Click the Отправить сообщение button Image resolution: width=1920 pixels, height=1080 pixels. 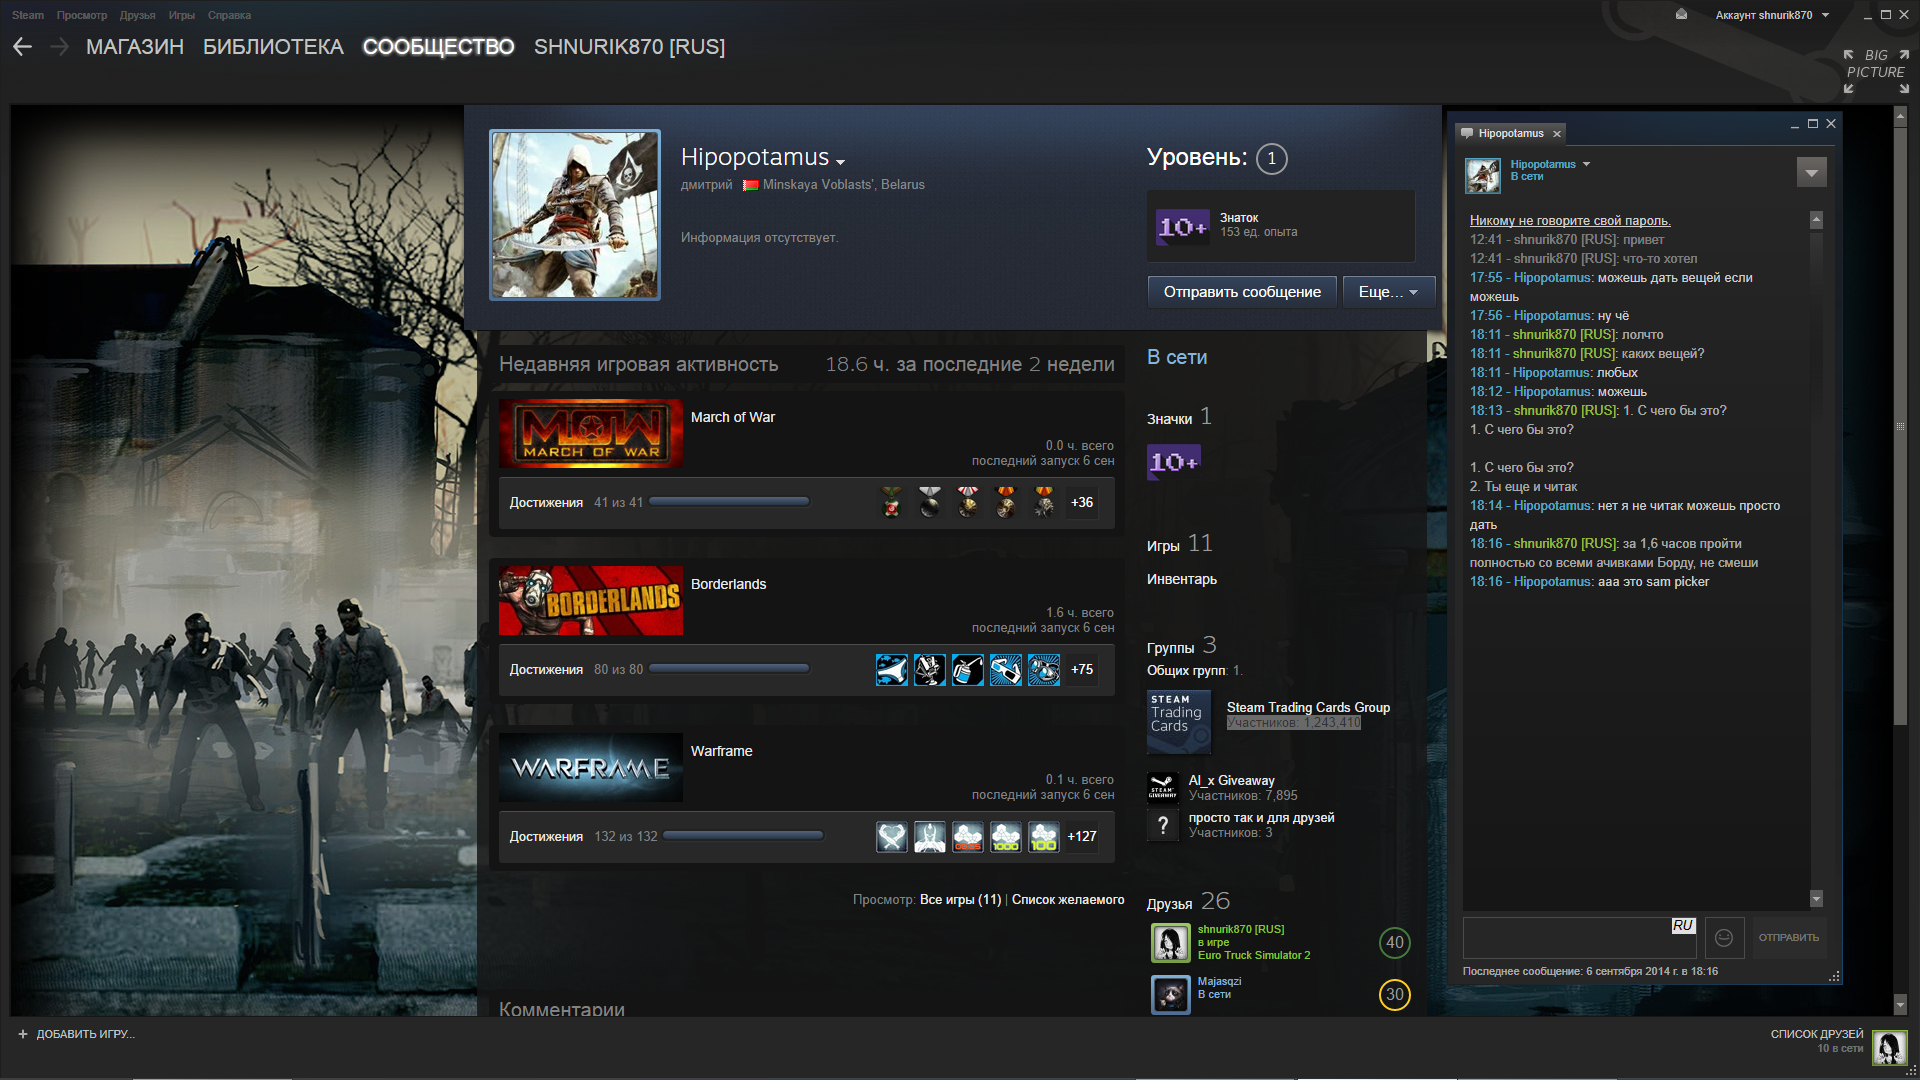(x=1241, y=292)
